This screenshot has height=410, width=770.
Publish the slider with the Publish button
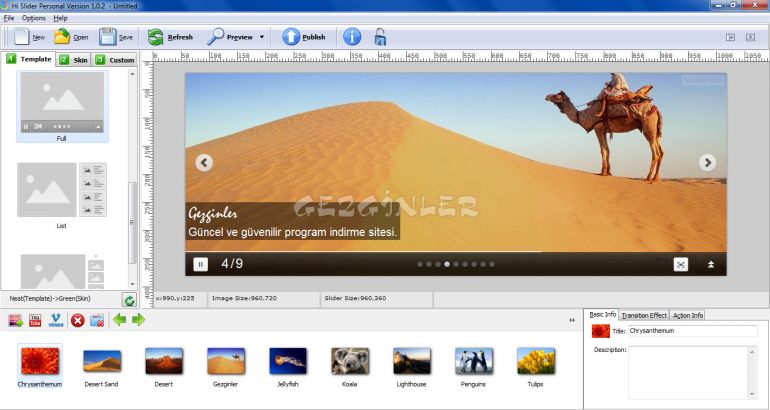pyautogui.click(x=303, y=37)
